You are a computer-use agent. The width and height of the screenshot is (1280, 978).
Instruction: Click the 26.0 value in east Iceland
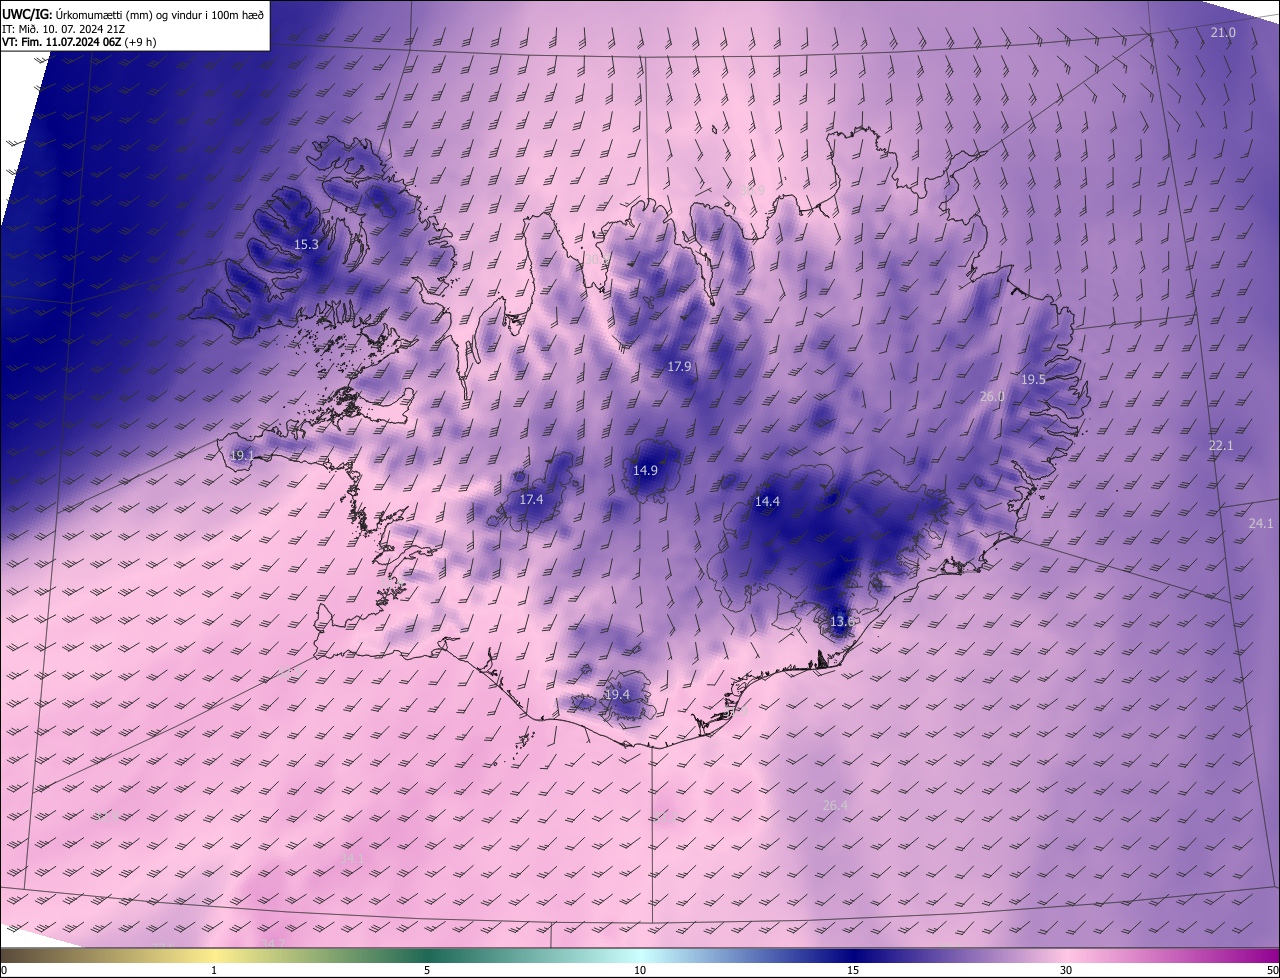click(991, 397)
